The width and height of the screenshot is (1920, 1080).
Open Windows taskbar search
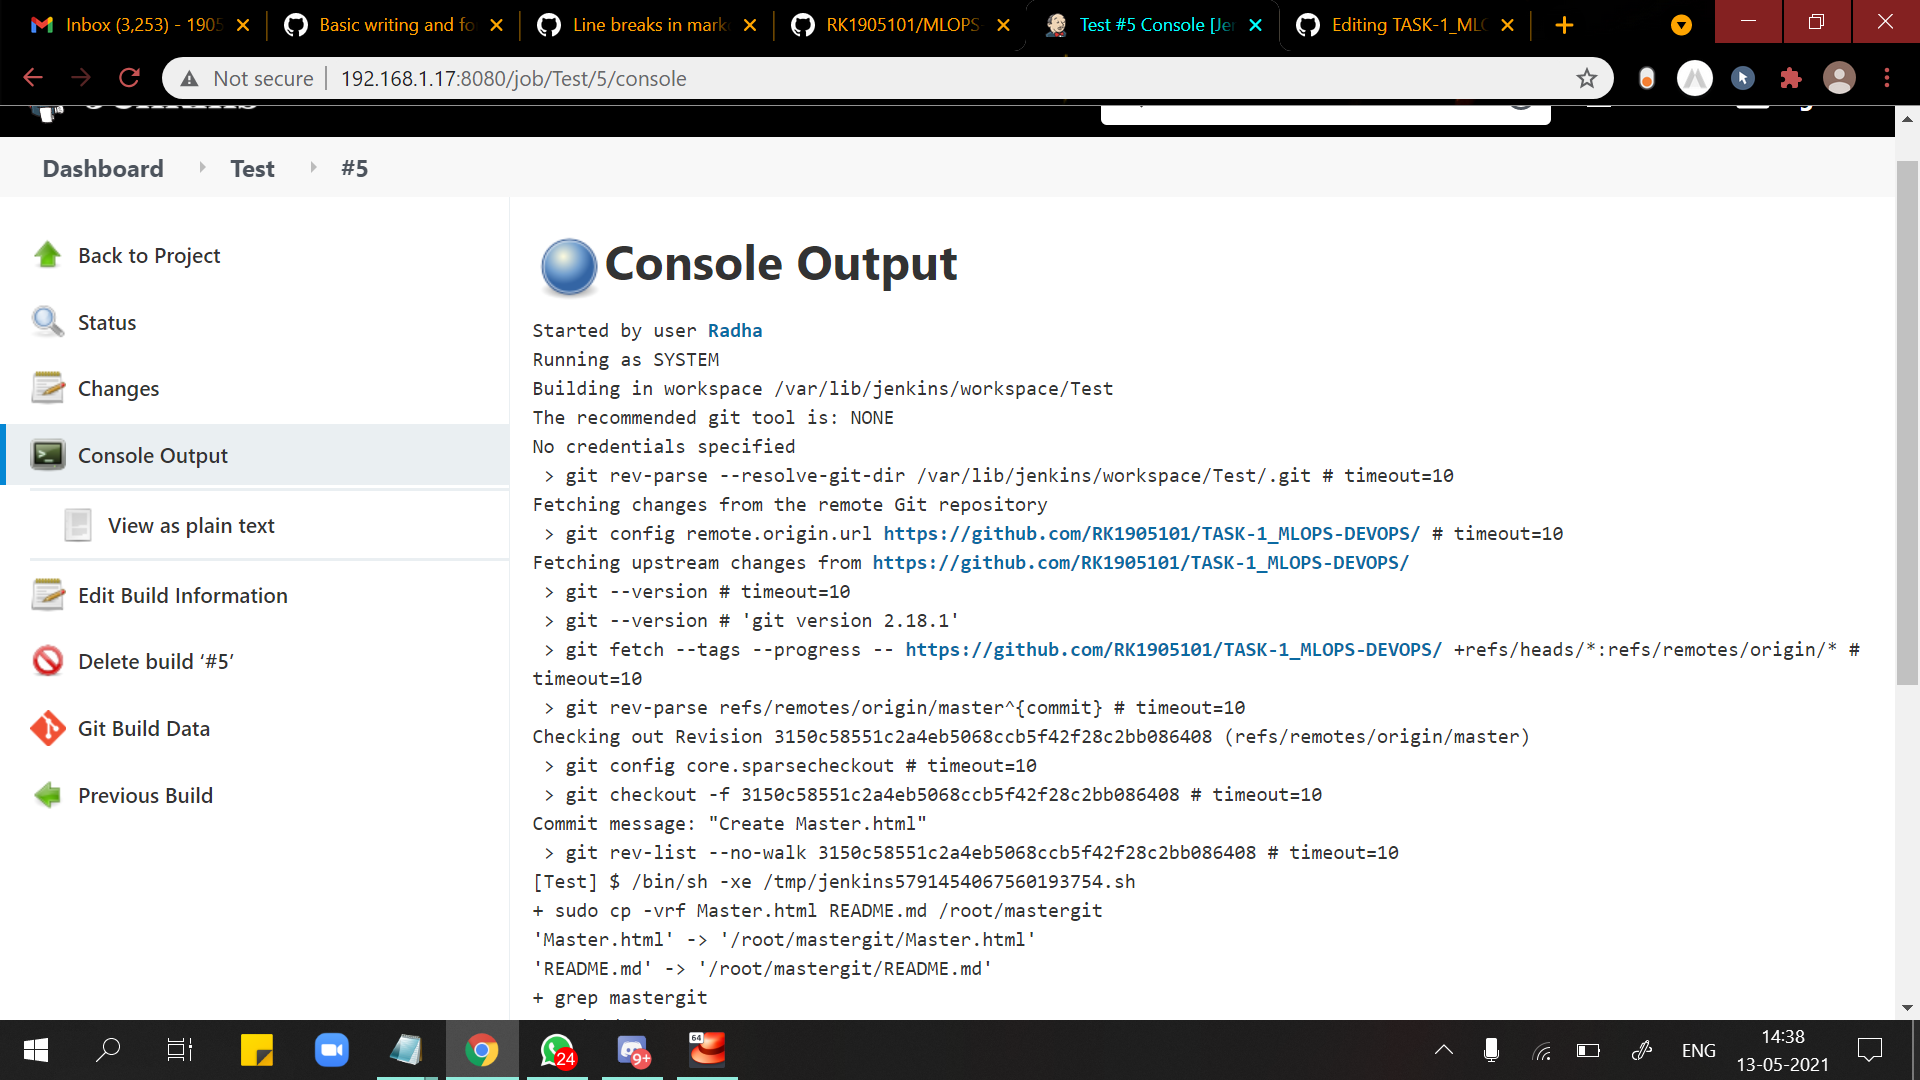108,1050
